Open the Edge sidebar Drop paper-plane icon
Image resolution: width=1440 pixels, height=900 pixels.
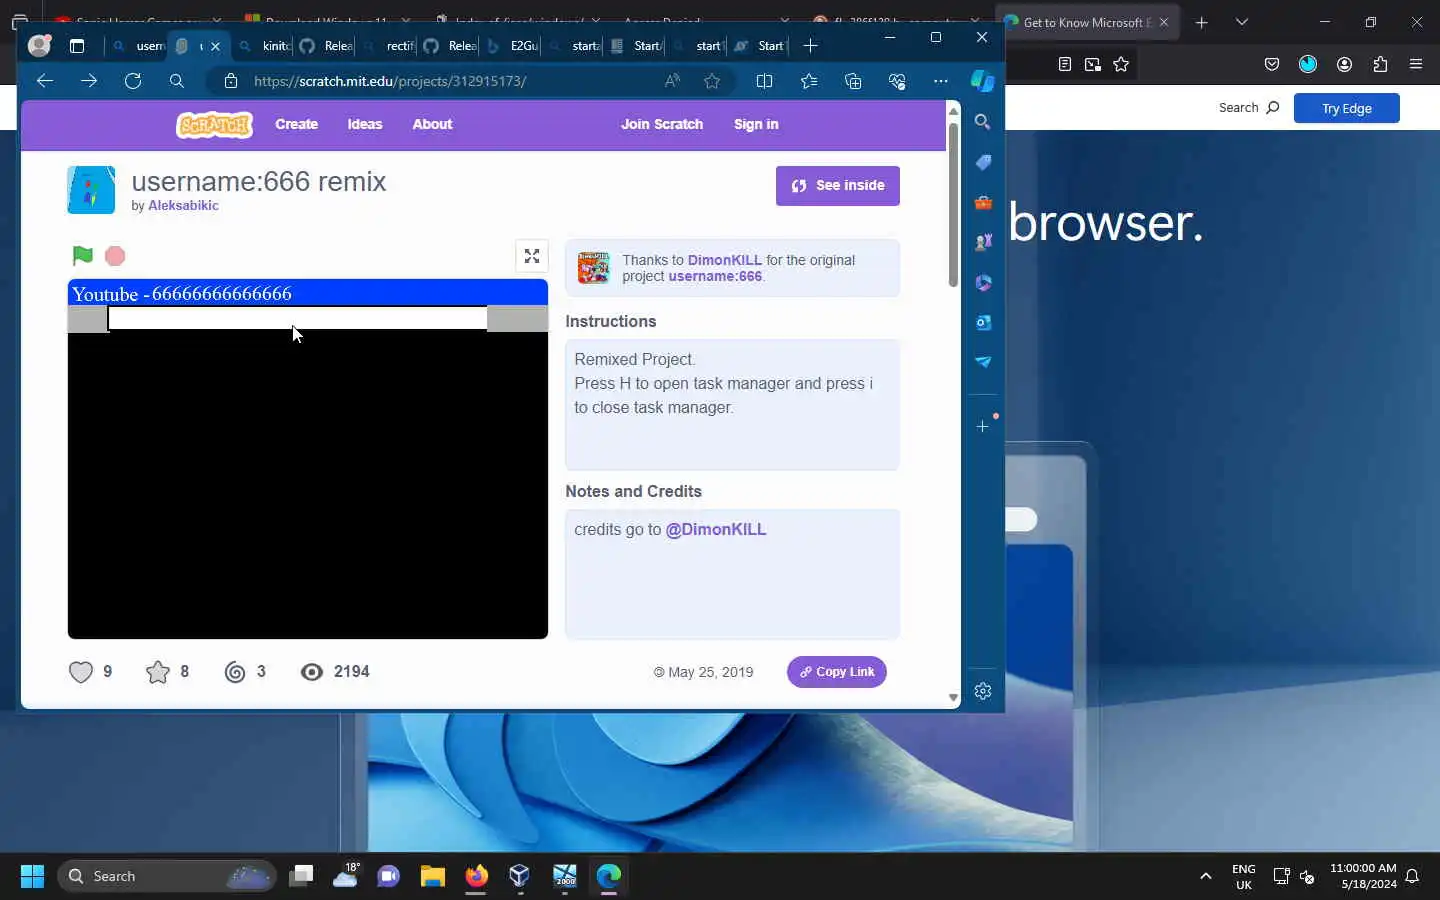(983, 362)
